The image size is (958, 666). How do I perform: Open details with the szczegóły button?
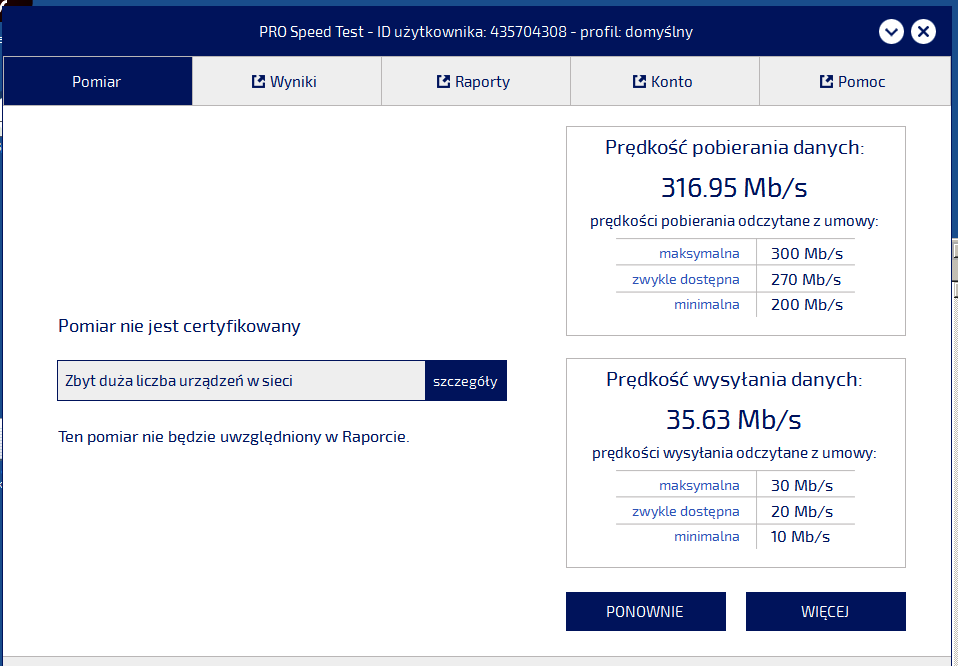[465, 381]
